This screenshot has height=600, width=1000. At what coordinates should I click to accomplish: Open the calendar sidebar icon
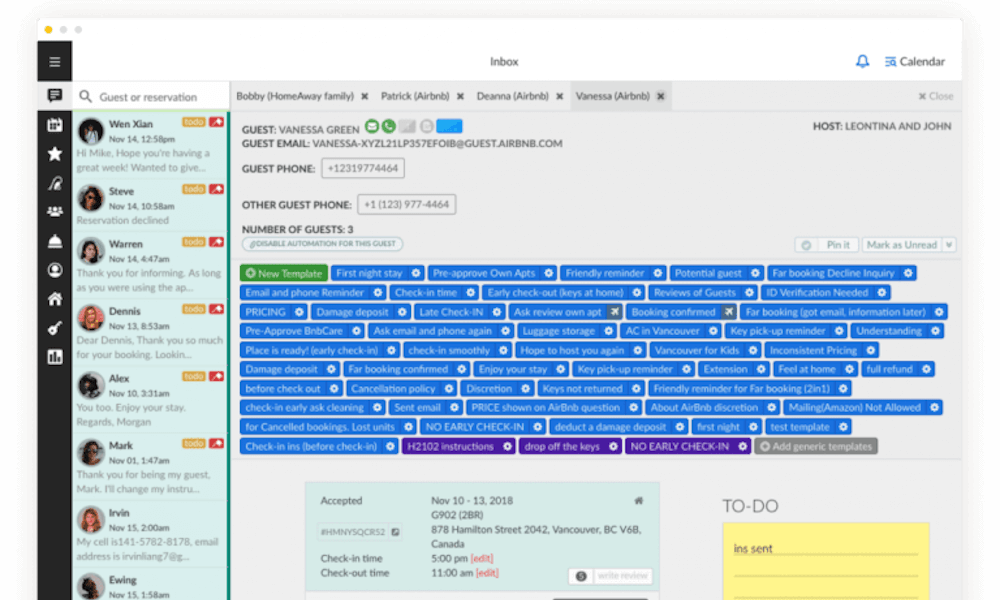(55, 125)
